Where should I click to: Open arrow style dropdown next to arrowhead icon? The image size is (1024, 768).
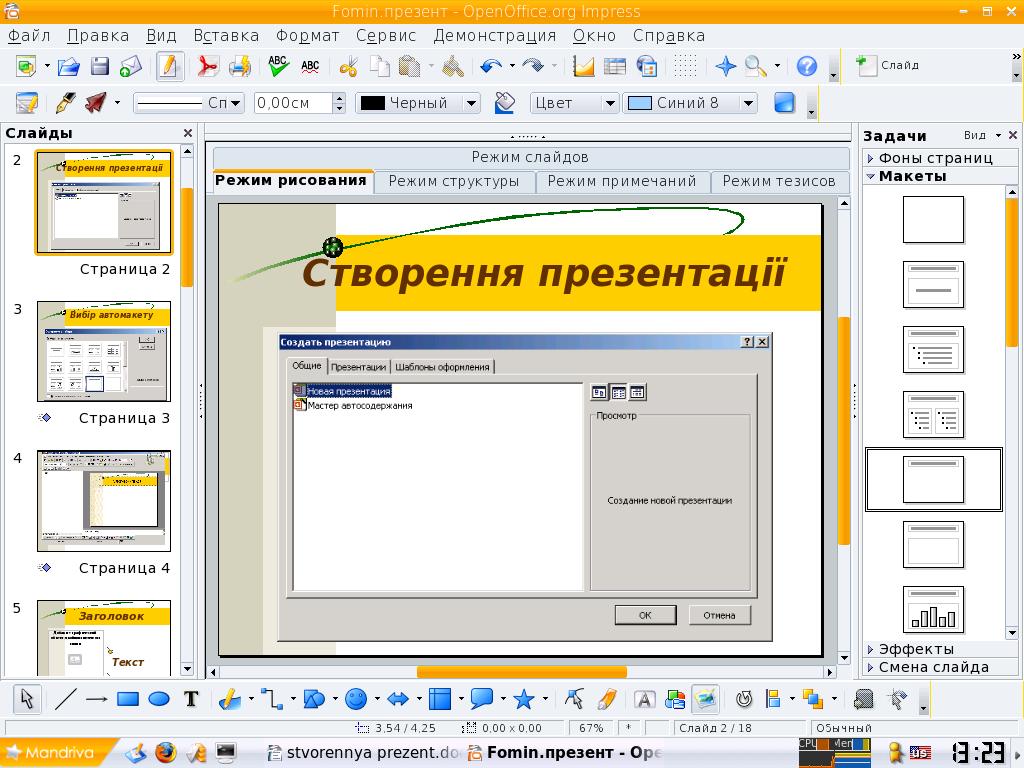[x=118, y=103]
